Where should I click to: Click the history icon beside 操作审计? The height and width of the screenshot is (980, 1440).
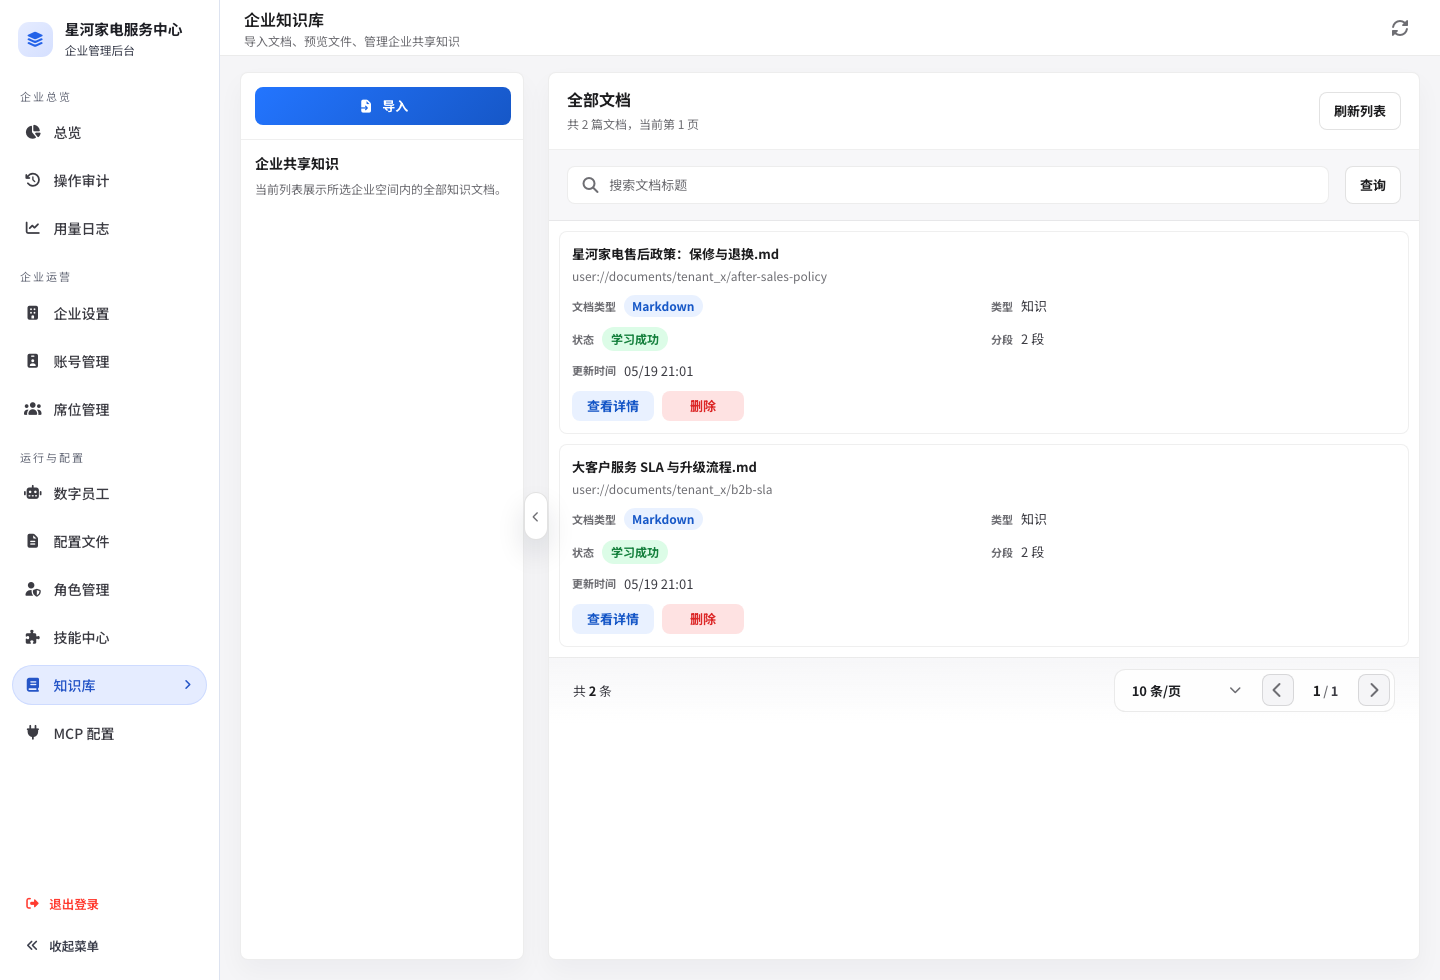(33, 180)
